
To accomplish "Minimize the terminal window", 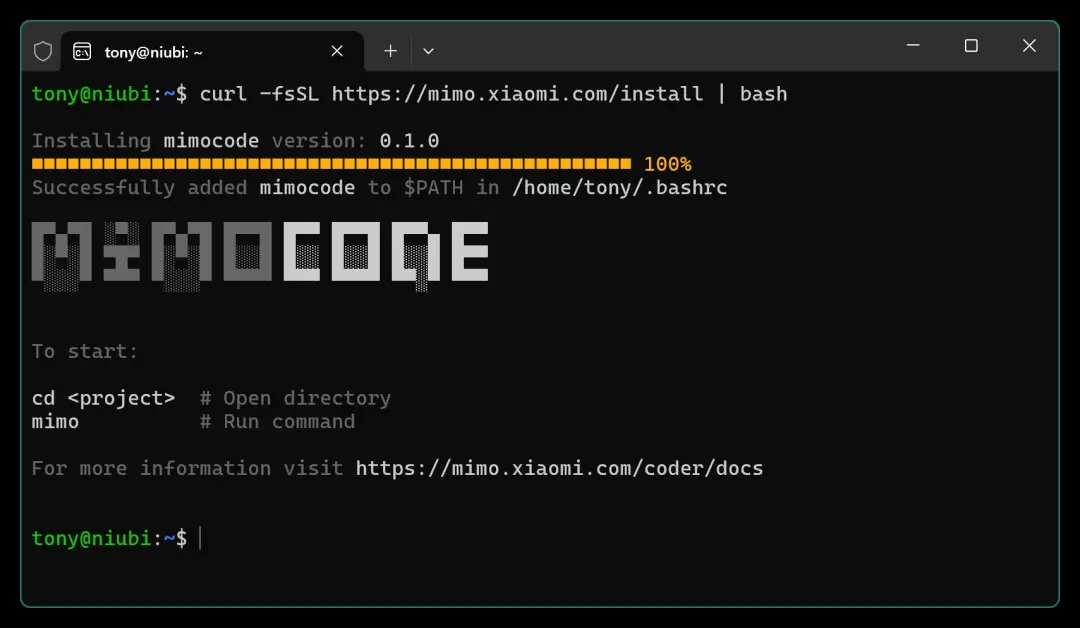I will (913, 45).
